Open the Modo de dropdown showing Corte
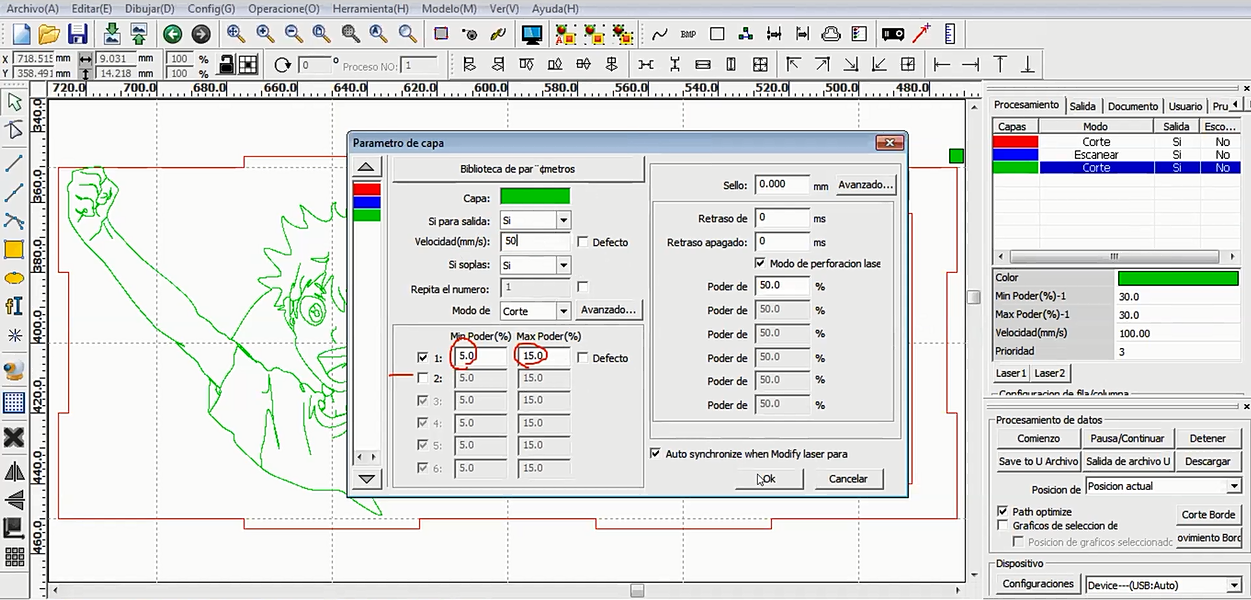1251x600 pixels. (563, 311)
